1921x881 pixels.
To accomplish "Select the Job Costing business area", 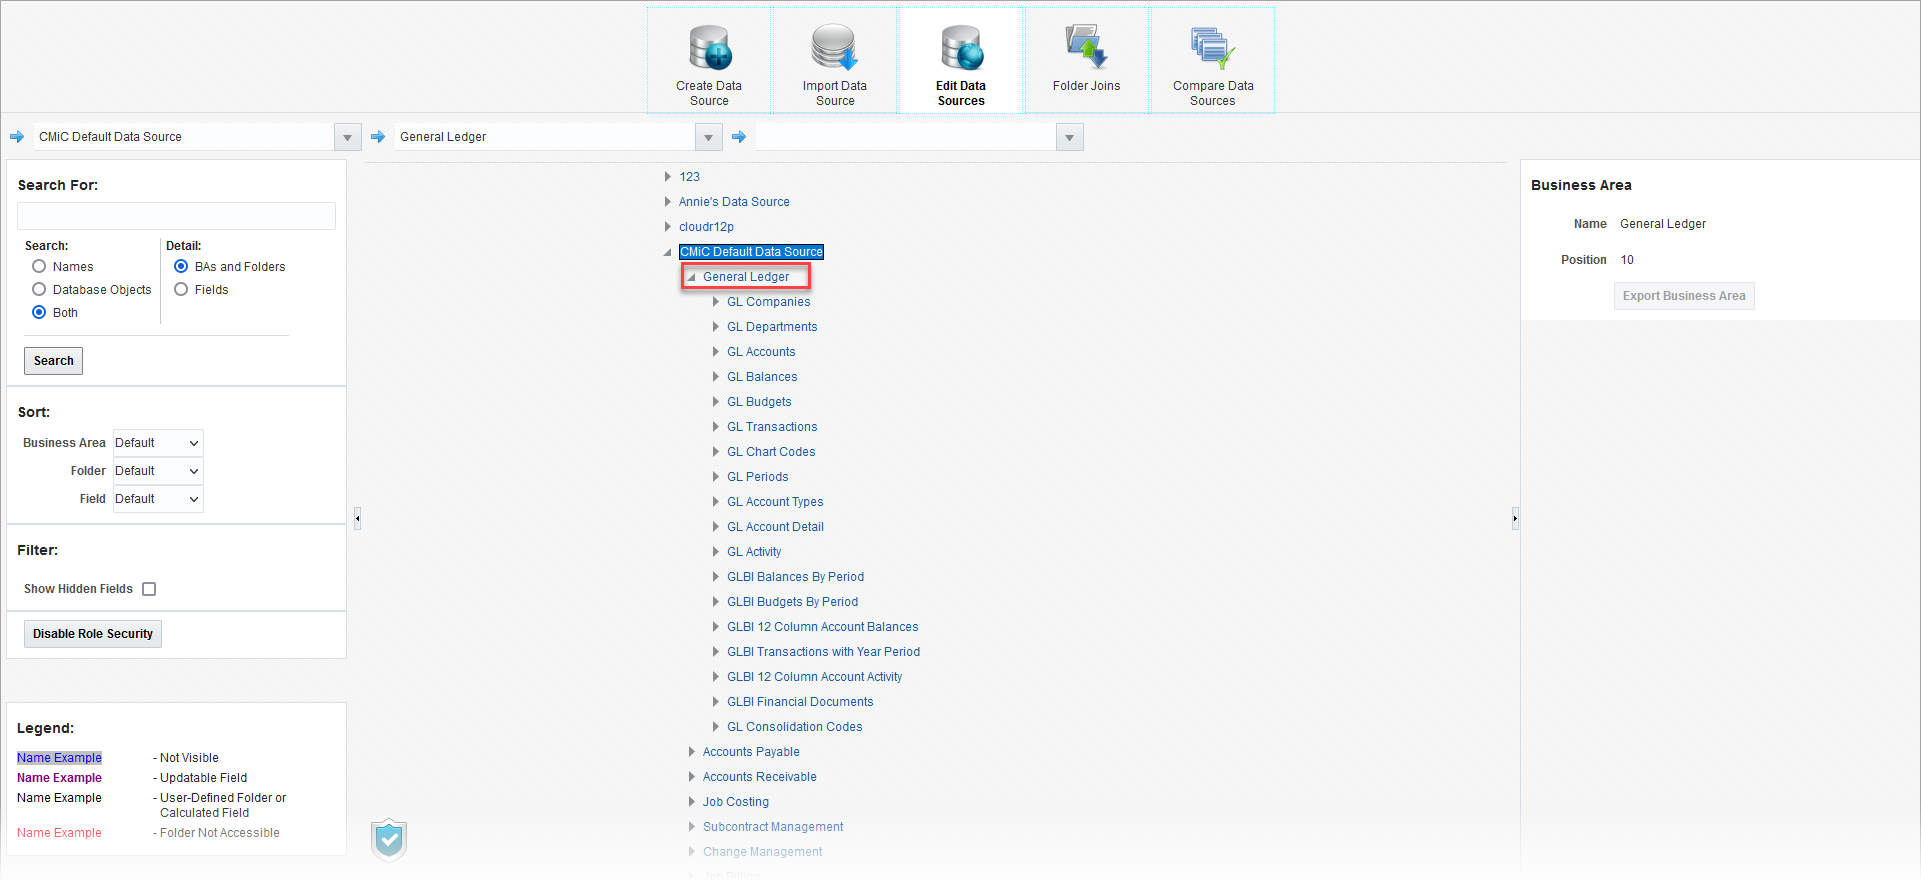I will click(x=736, y=802).
